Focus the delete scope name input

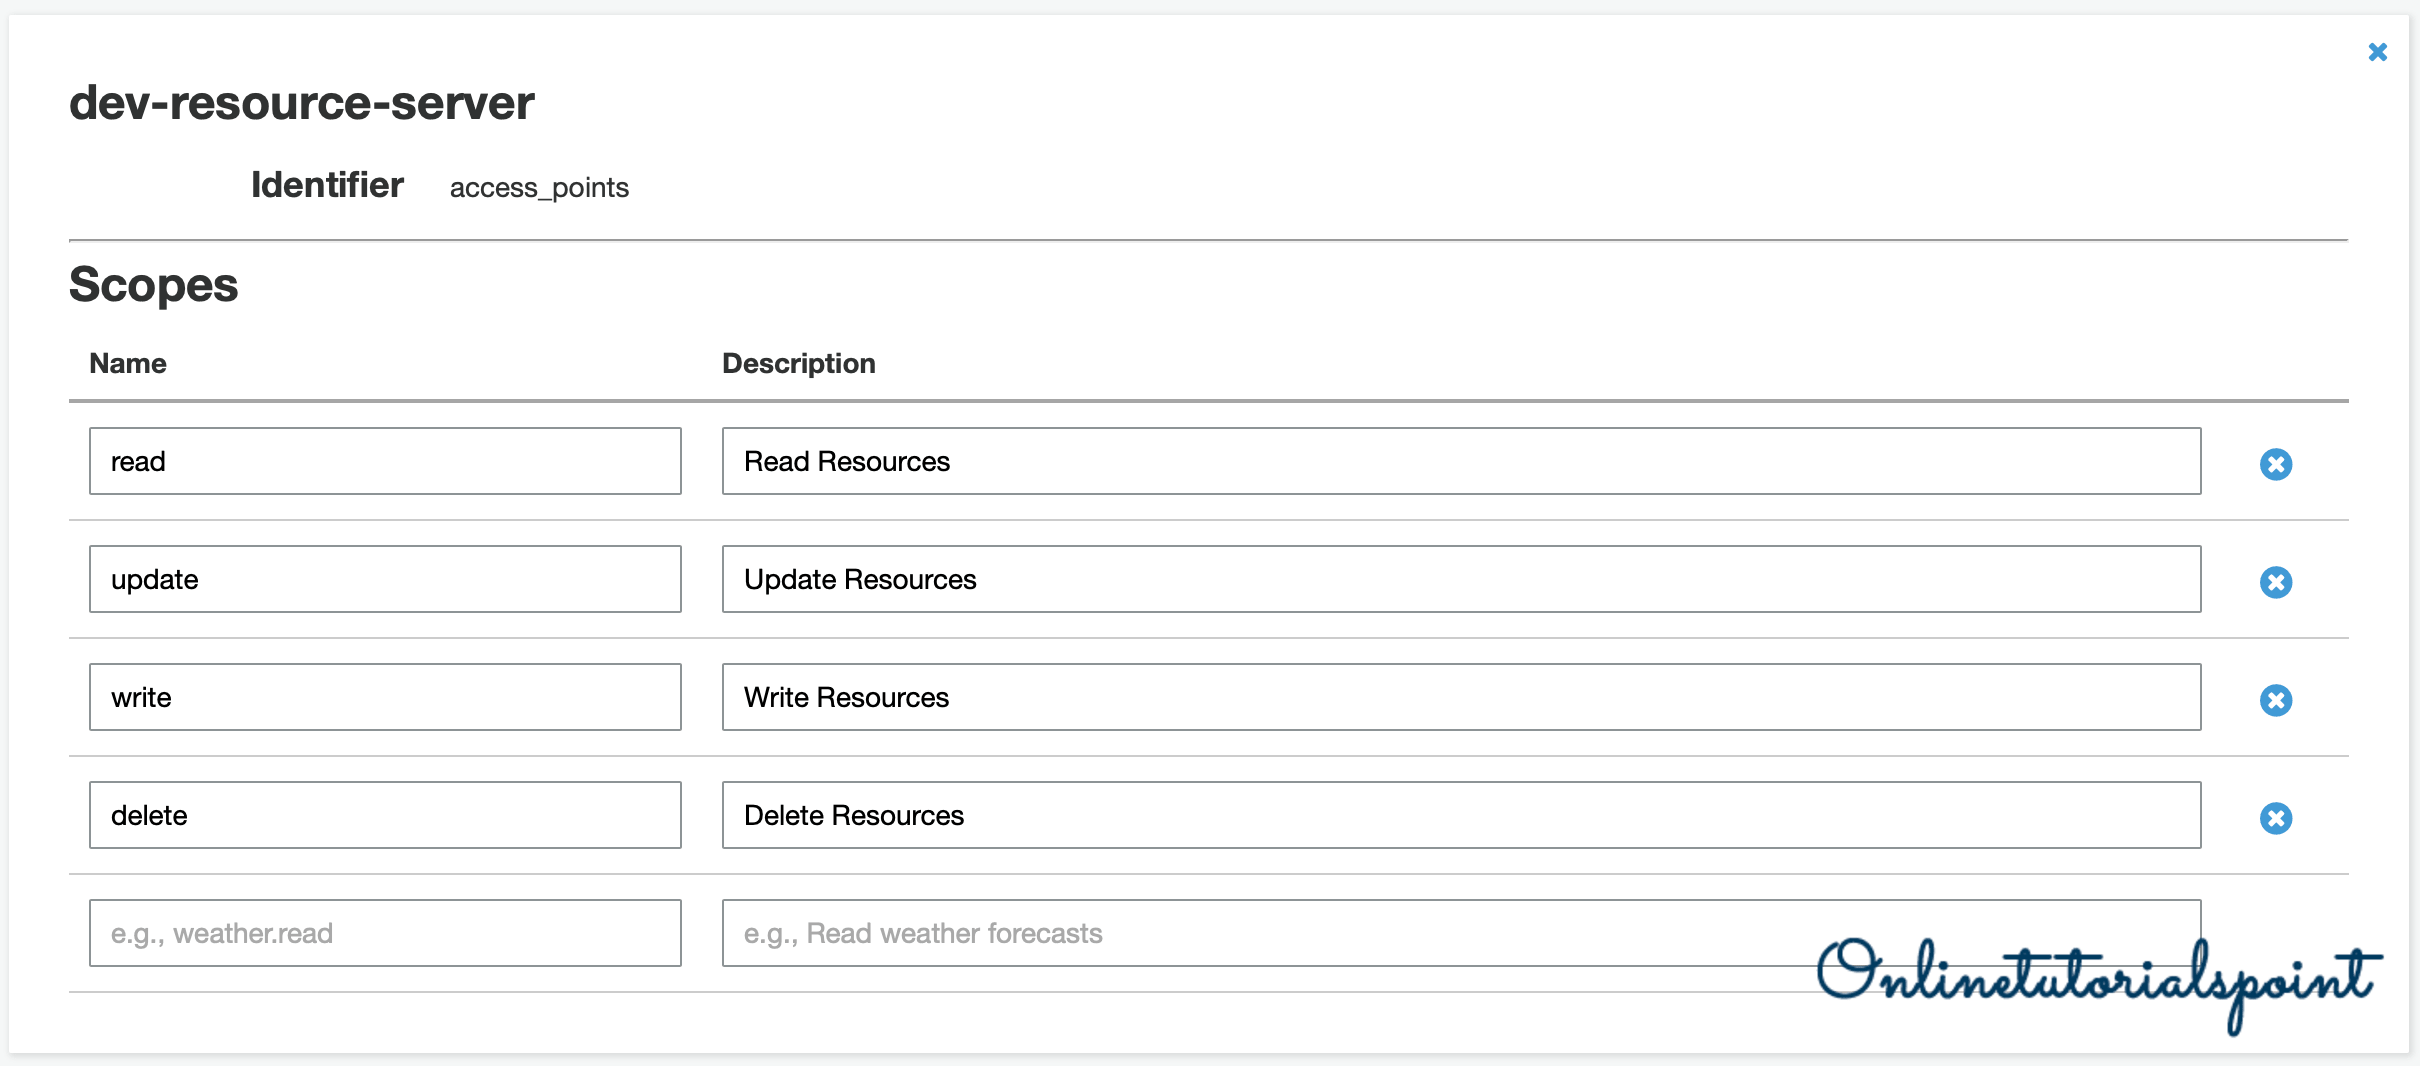click(385, 815)
